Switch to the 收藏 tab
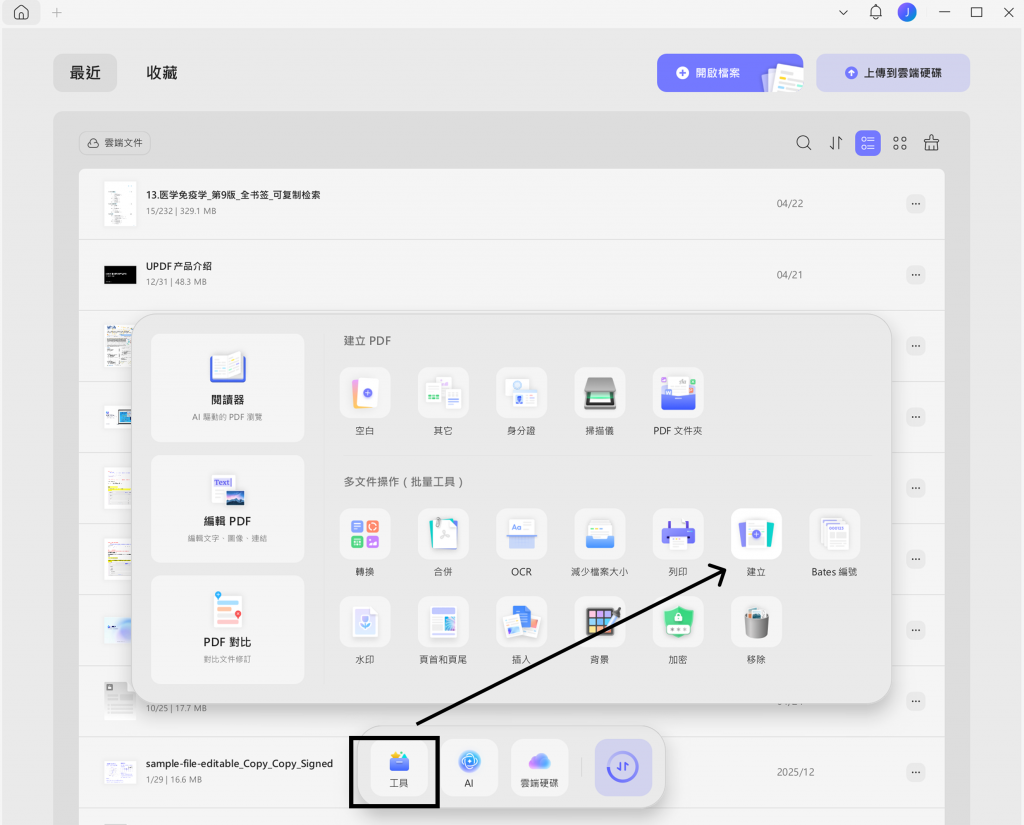1024x825 pixels. click(x=162, y=73)
